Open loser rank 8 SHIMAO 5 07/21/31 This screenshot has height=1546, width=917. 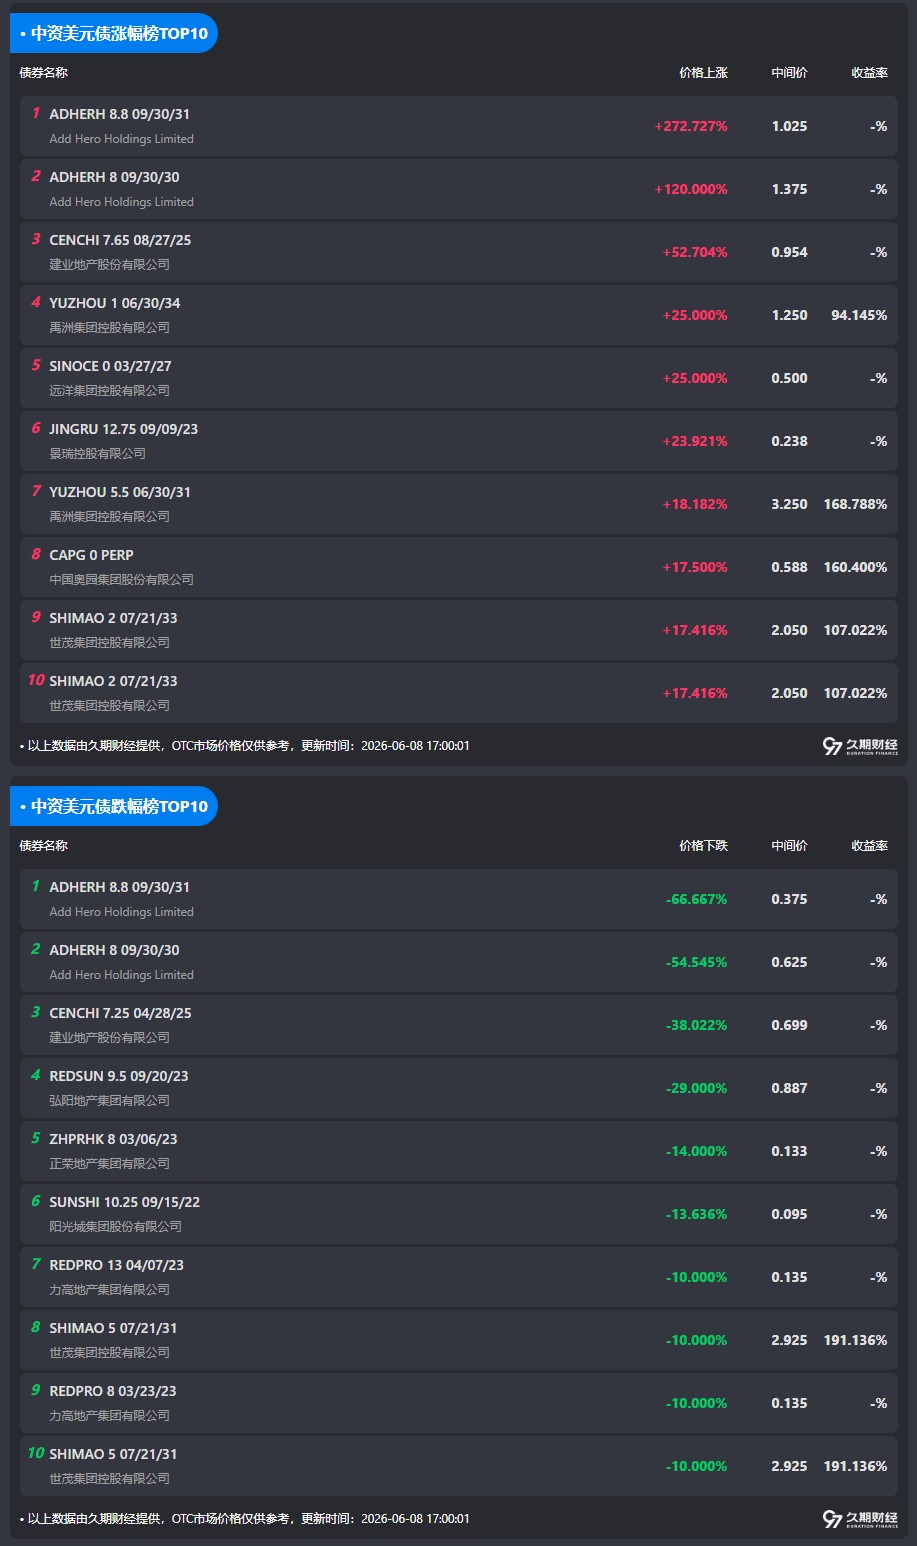(459, 1340)
